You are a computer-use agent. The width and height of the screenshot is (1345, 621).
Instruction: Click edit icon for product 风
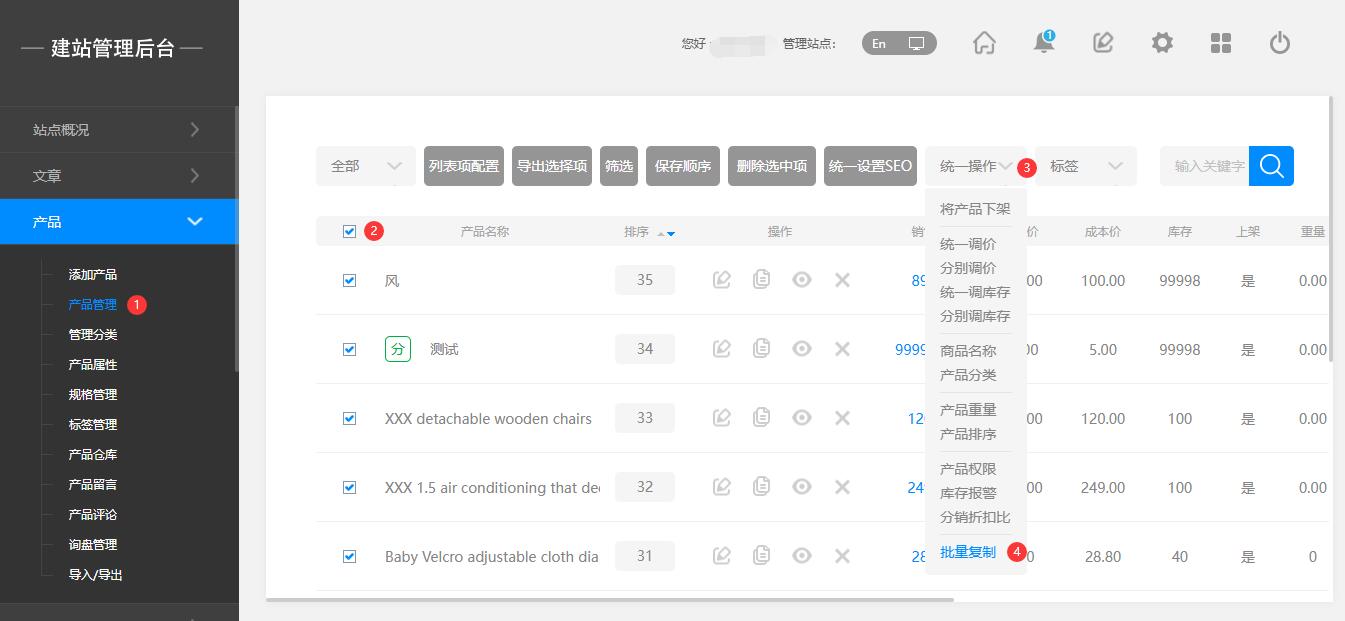(x=721, y=280)
